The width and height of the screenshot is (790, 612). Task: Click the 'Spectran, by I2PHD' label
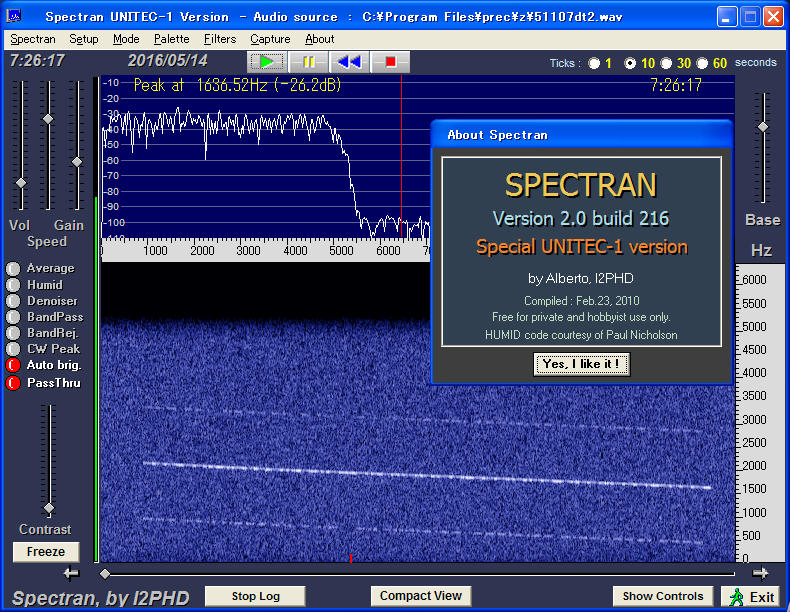point(100,598)
